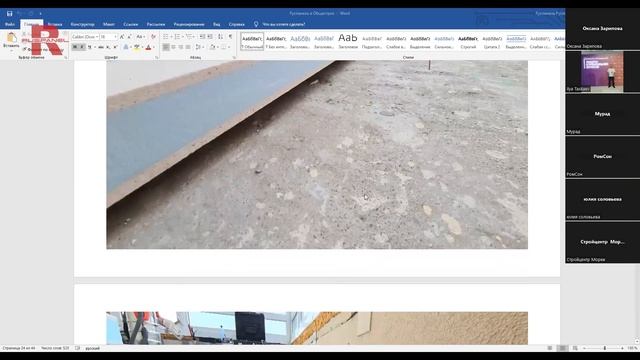The height and width of the screenshot is (360, 640).
Task: Adjust the zoom slider
Action: (604, 348)
